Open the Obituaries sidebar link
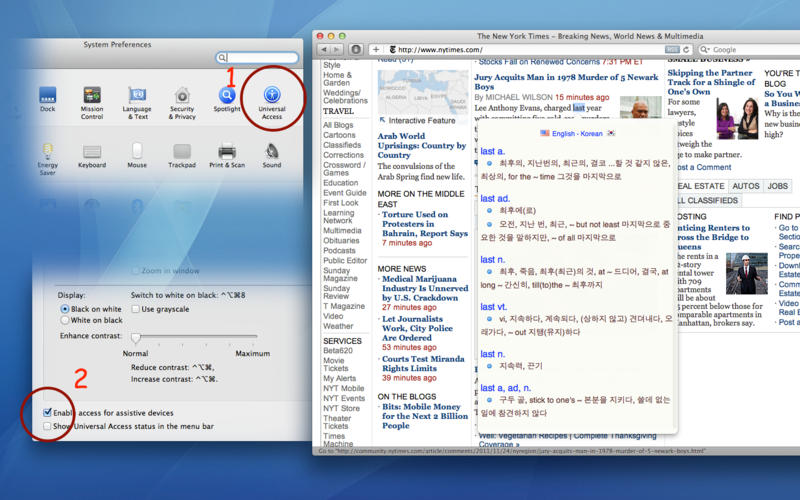800x500 pixels. (x=341, y=240)
